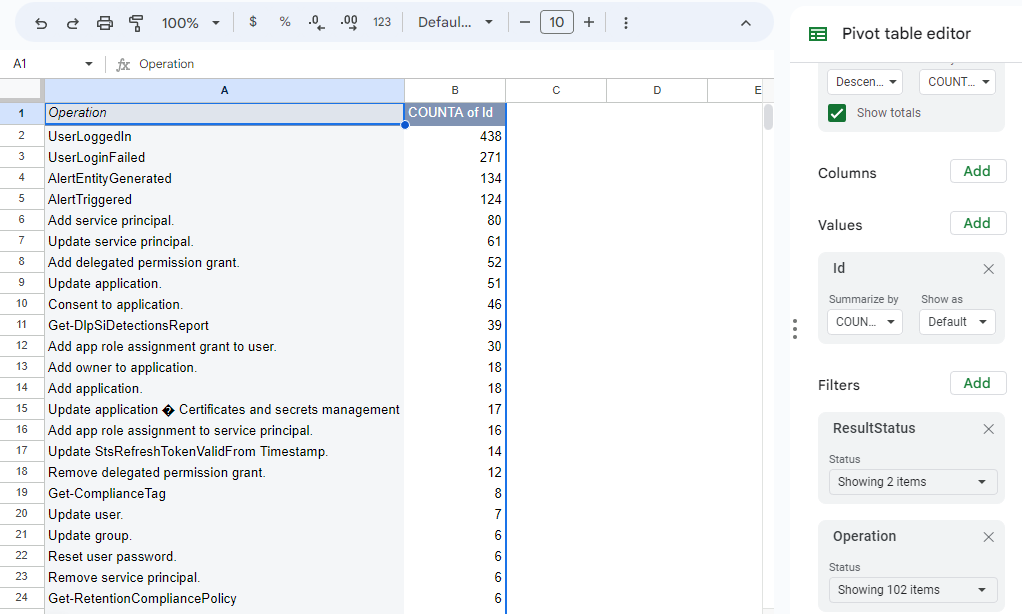This screenshot has height=614, width=1022.
Task: Collapse the toolbar with the chevron
Action: 745,21
